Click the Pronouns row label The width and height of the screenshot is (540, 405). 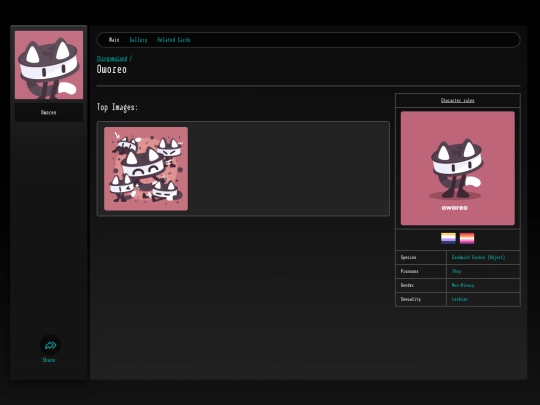409,271
